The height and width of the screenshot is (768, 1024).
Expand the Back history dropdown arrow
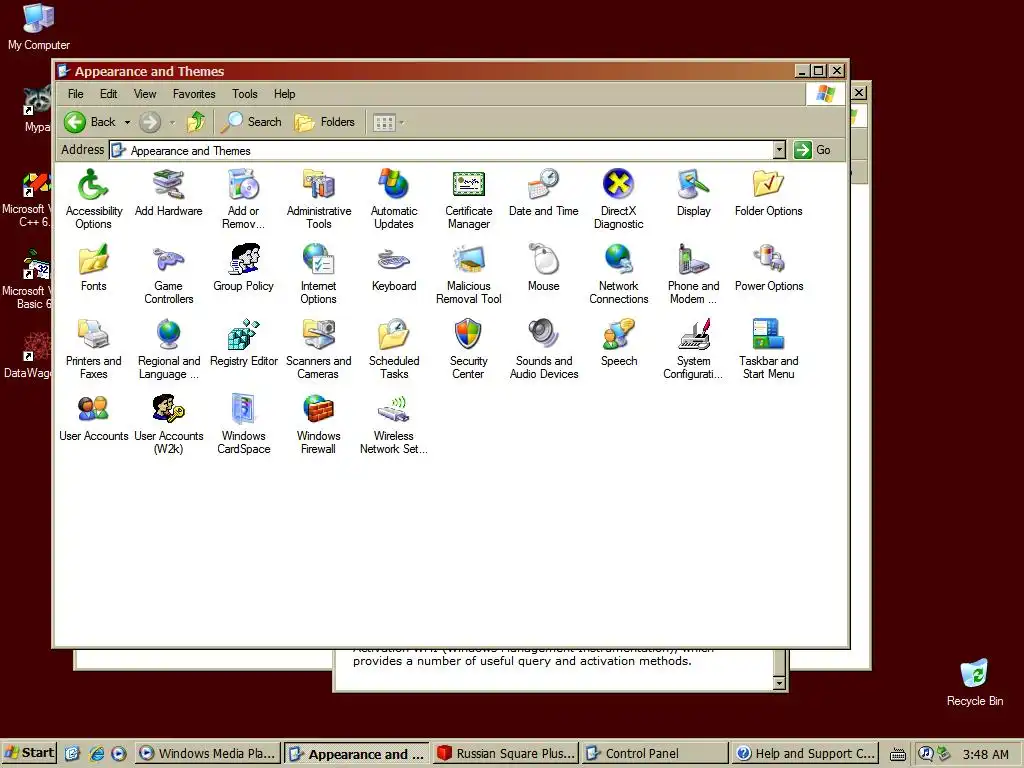click(x=127, y=122)
